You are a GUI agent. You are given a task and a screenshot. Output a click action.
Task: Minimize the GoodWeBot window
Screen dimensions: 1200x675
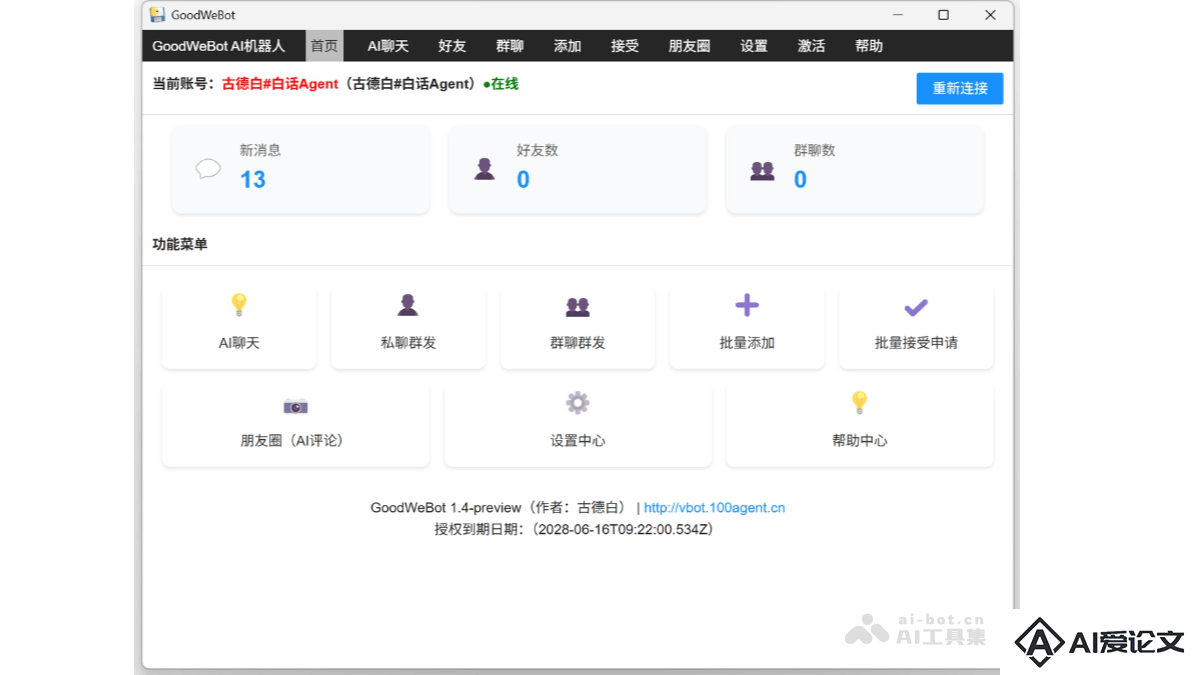pyautogui.click(x=897, y=15)
